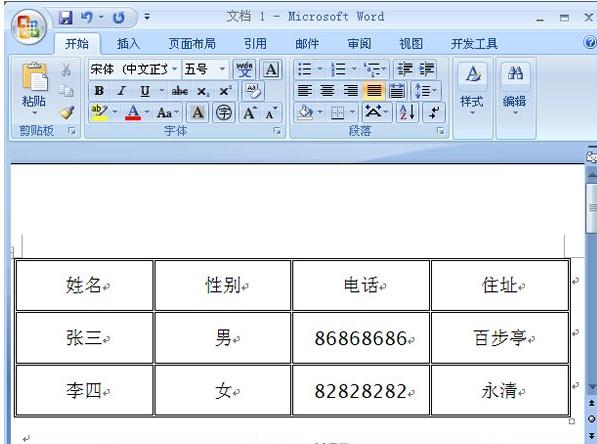Open multilevel list dropdown

[375, 69]
